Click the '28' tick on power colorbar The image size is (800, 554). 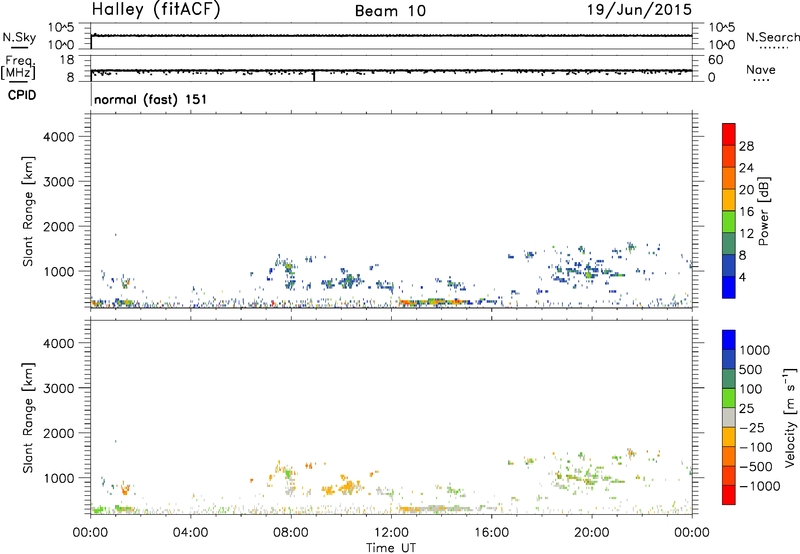click(746, 146)
